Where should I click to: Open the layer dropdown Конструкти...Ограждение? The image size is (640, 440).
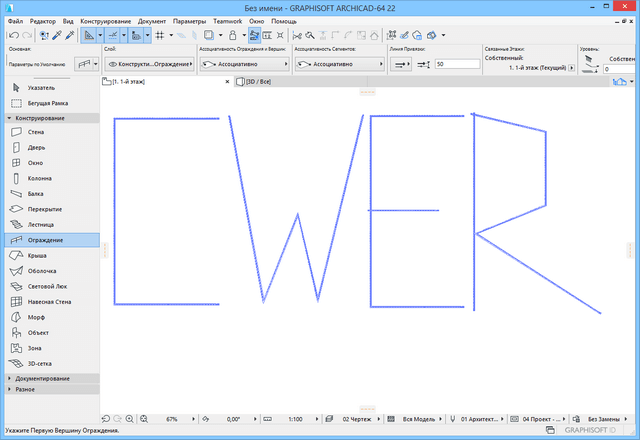(148, 63)
